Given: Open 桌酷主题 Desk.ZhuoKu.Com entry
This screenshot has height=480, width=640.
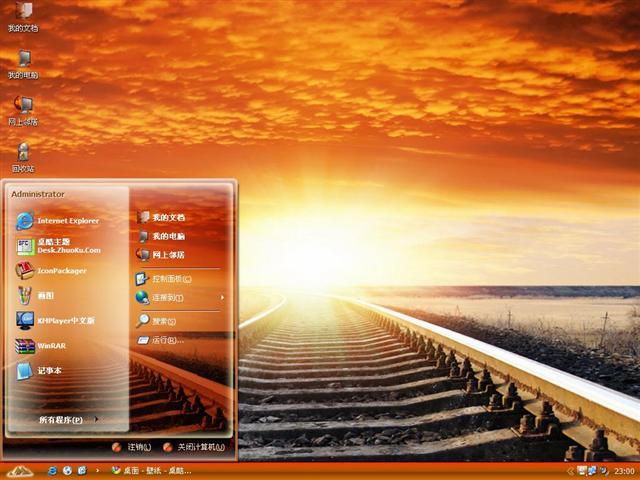Looking at the screenshot, I should coord(58,246).
